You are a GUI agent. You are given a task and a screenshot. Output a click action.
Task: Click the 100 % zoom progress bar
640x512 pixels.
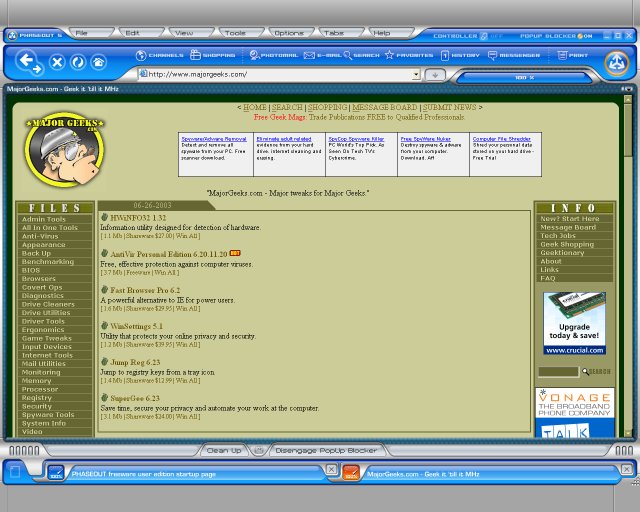(524, 77)
